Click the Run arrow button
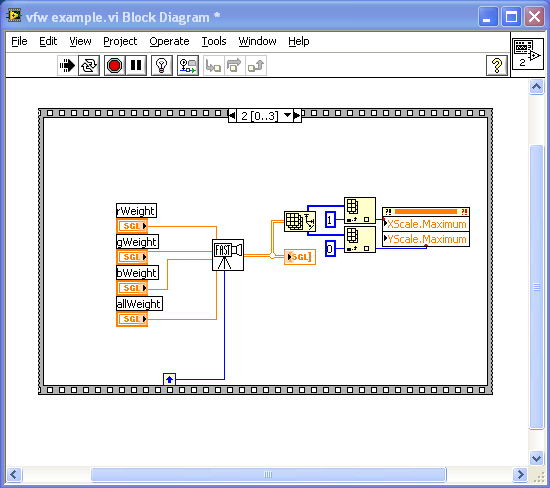The height and width of the screenshot is (488, 550). (67, 66)
